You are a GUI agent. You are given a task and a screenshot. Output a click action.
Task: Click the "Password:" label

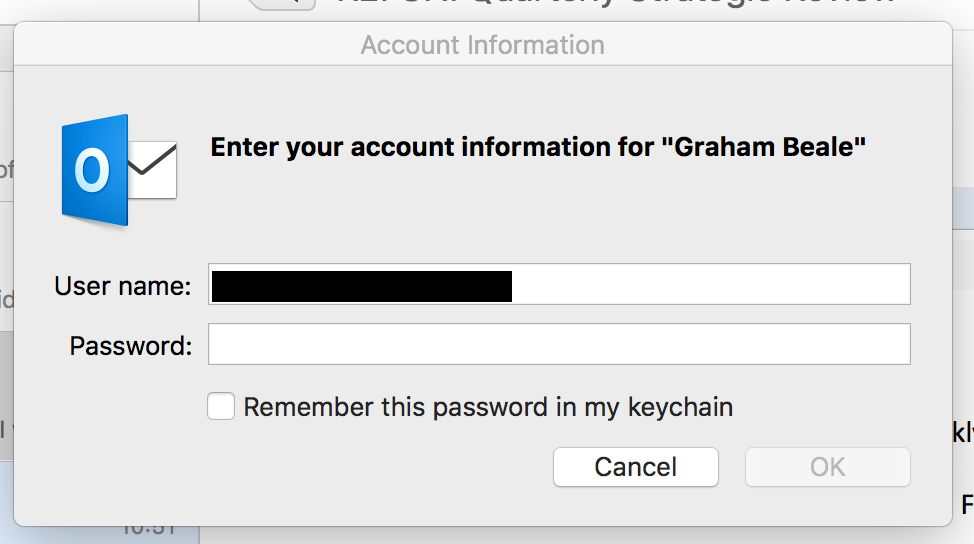click(131, 346)
